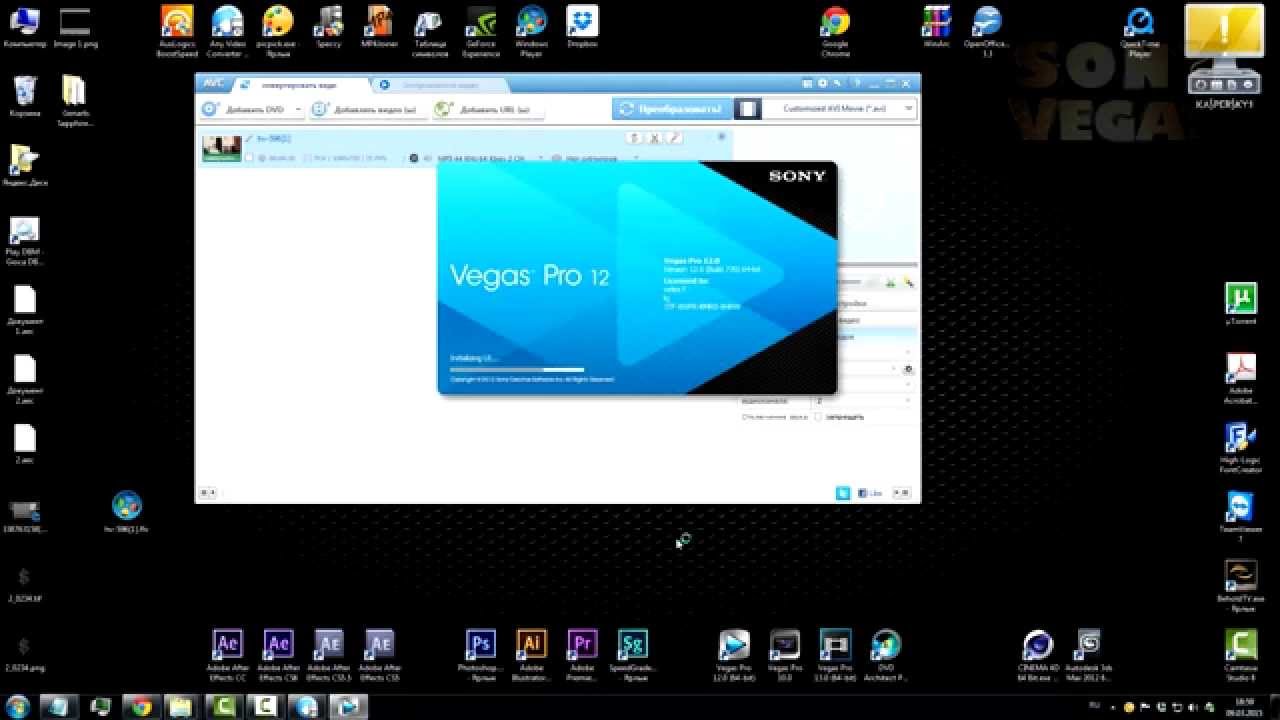Select Vegas Pro 10.0 desktop shortcut

(x=785, y=655)
